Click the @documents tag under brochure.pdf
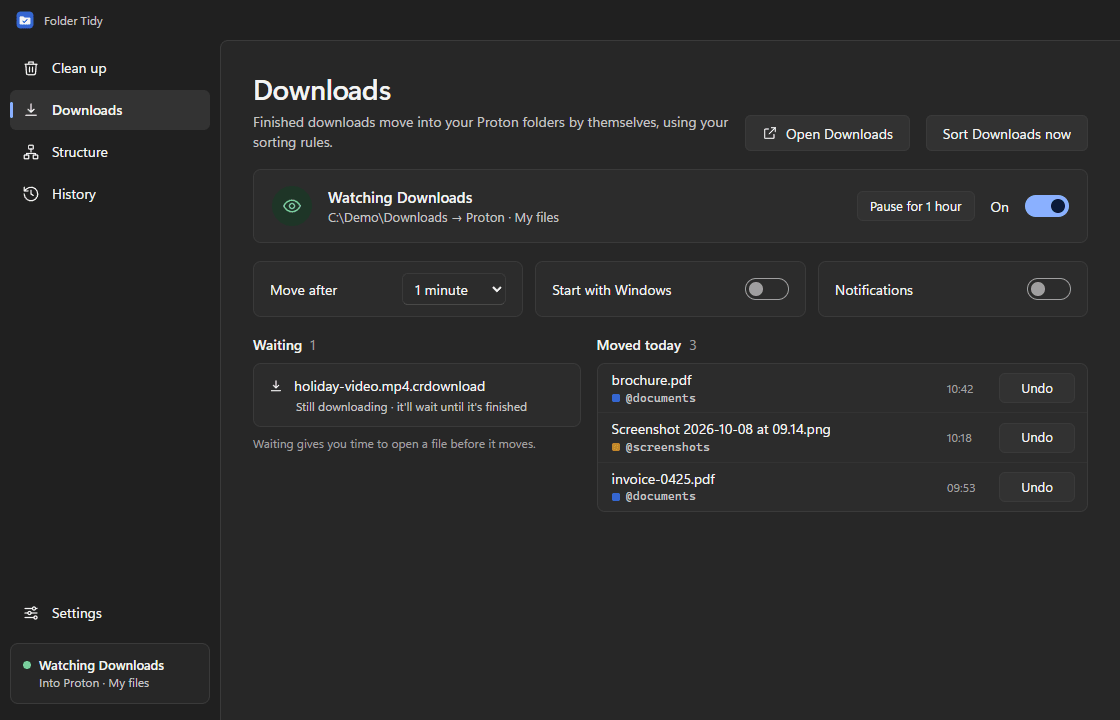 660,399
